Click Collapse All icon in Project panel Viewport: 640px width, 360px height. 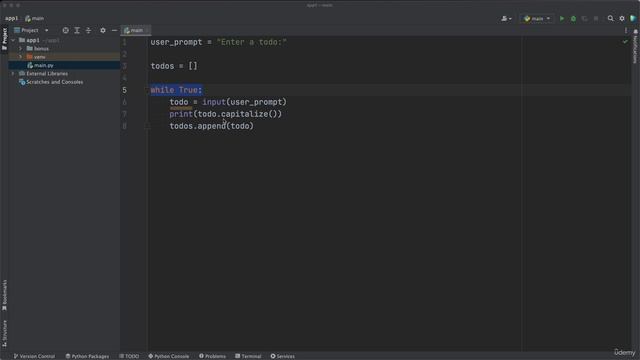pos(88,30)
